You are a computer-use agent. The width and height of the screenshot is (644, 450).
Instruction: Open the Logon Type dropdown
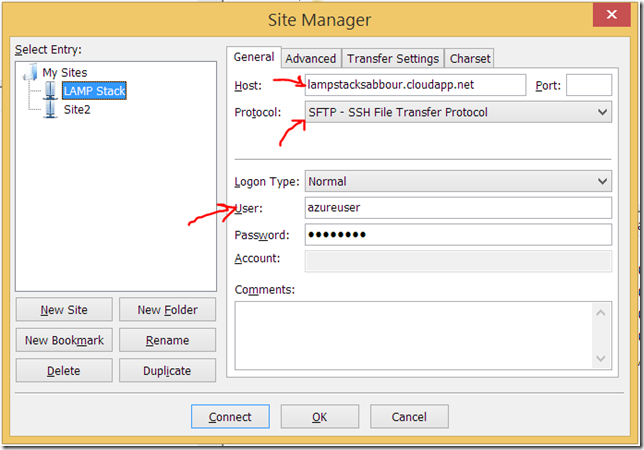click(x=458, y=181)
